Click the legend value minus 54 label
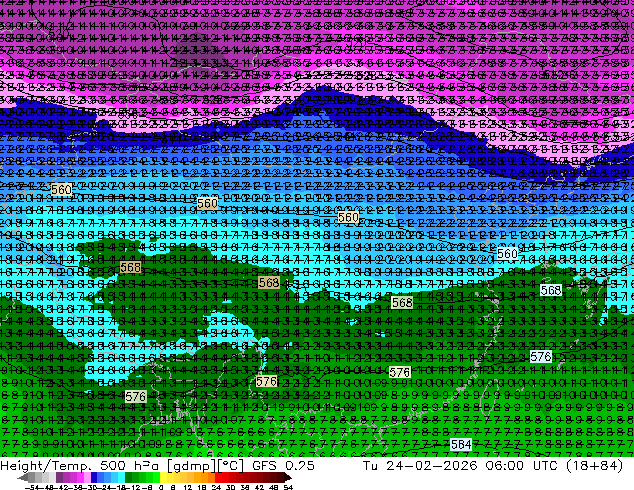The image size is (634, 490). pyautogui.click(x=32, y=488)
